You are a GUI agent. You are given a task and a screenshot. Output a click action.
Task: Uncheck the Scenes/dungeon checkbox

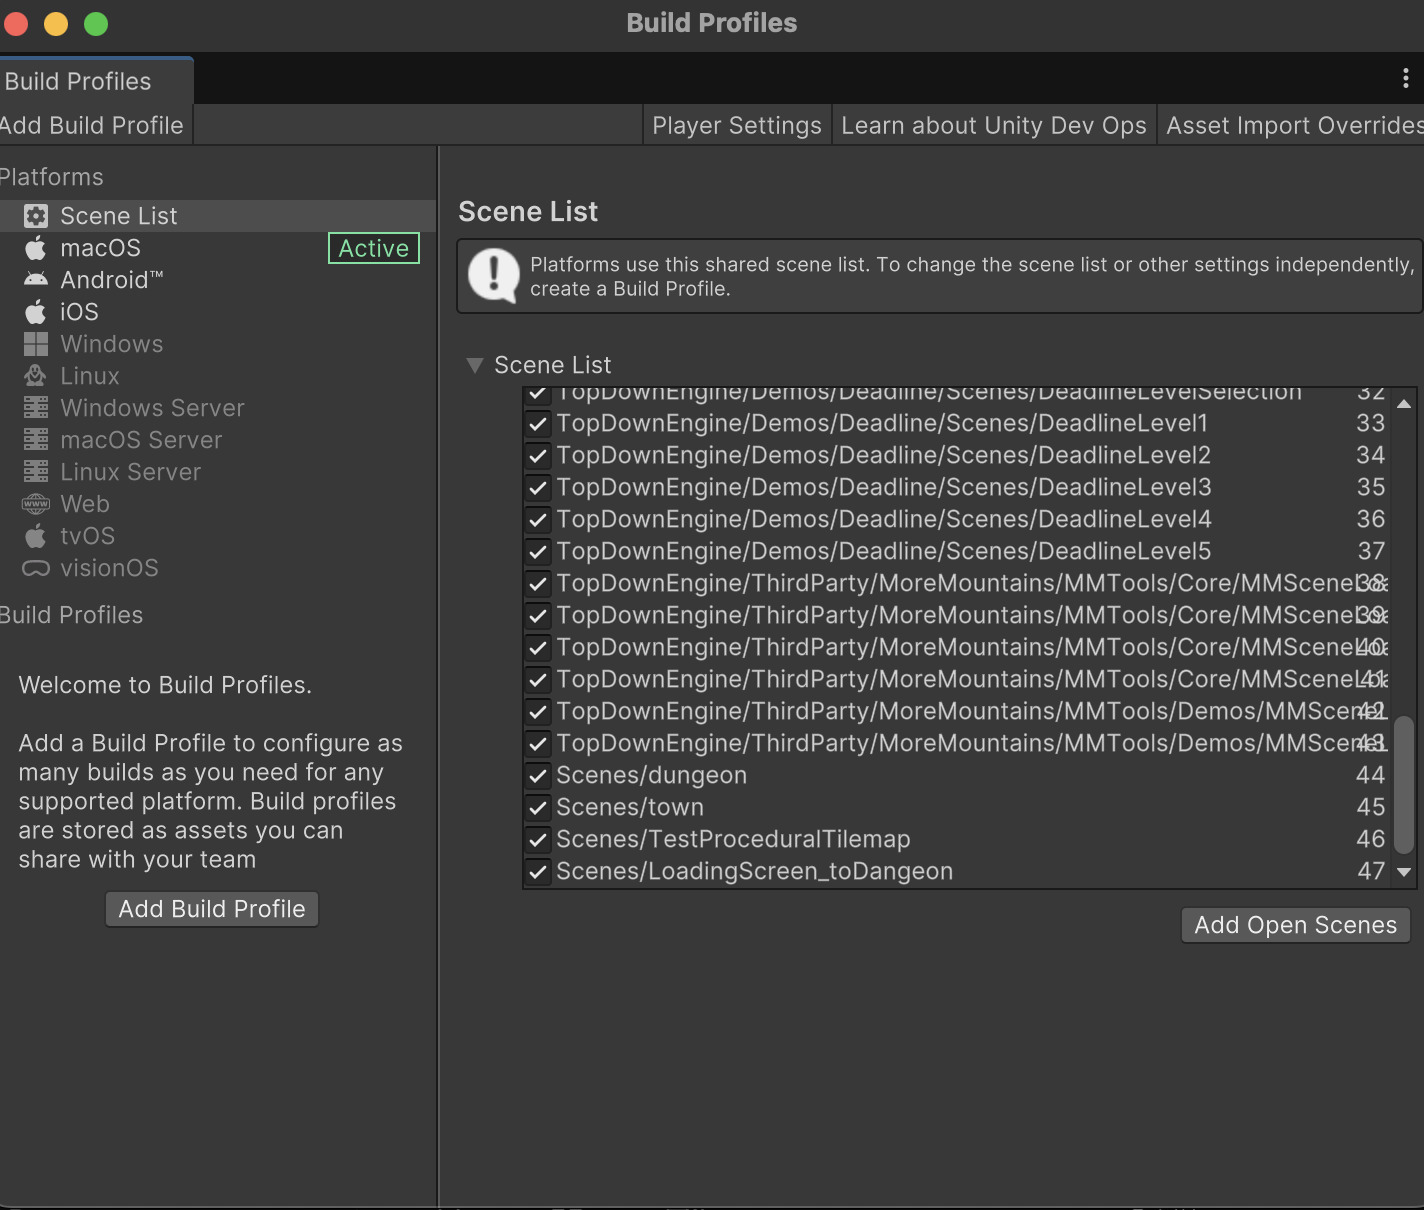(x=538, y=776)
